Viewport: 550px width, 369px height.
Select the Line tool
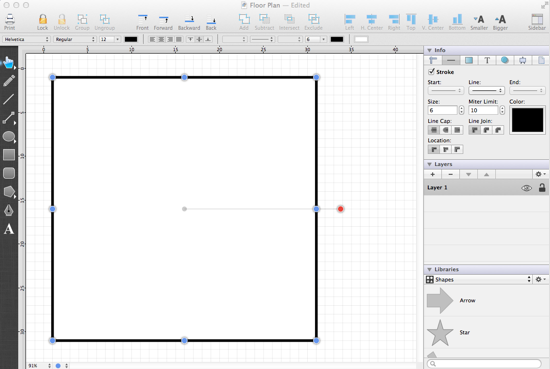[x=9, y=99]
